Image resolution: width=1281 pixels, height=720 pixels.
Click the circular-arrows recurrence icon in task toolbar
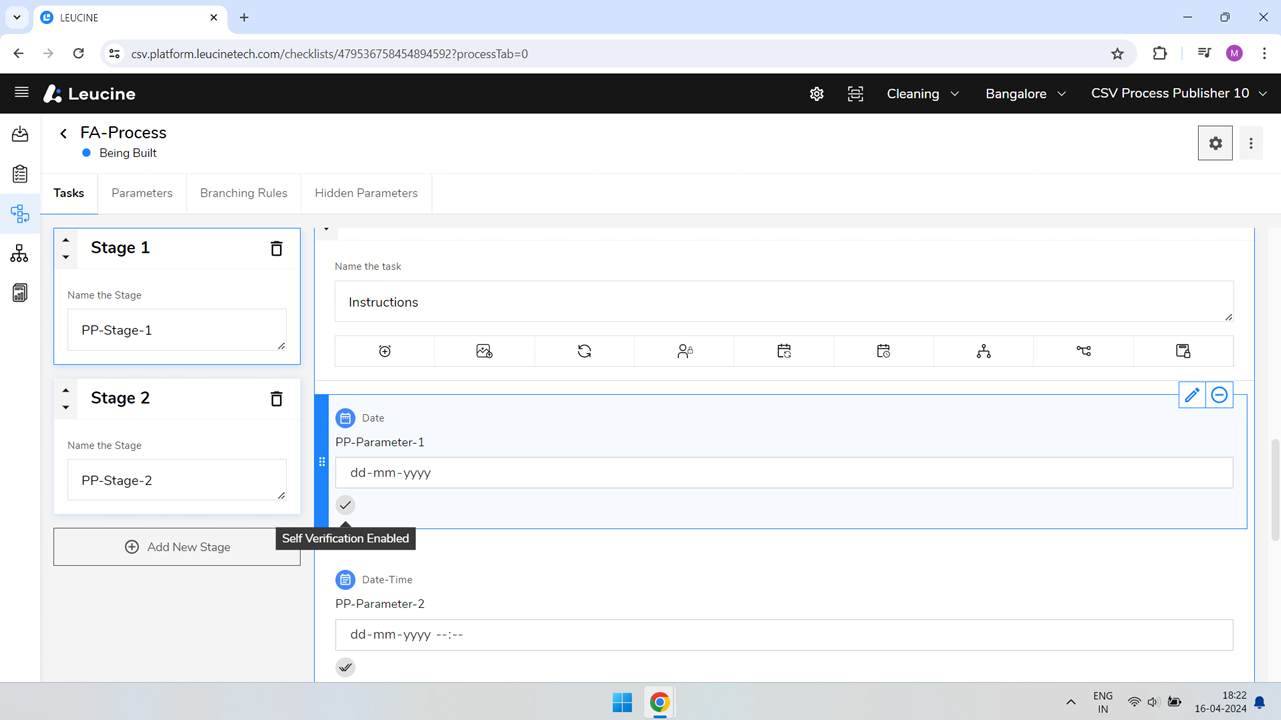point(584,351)
